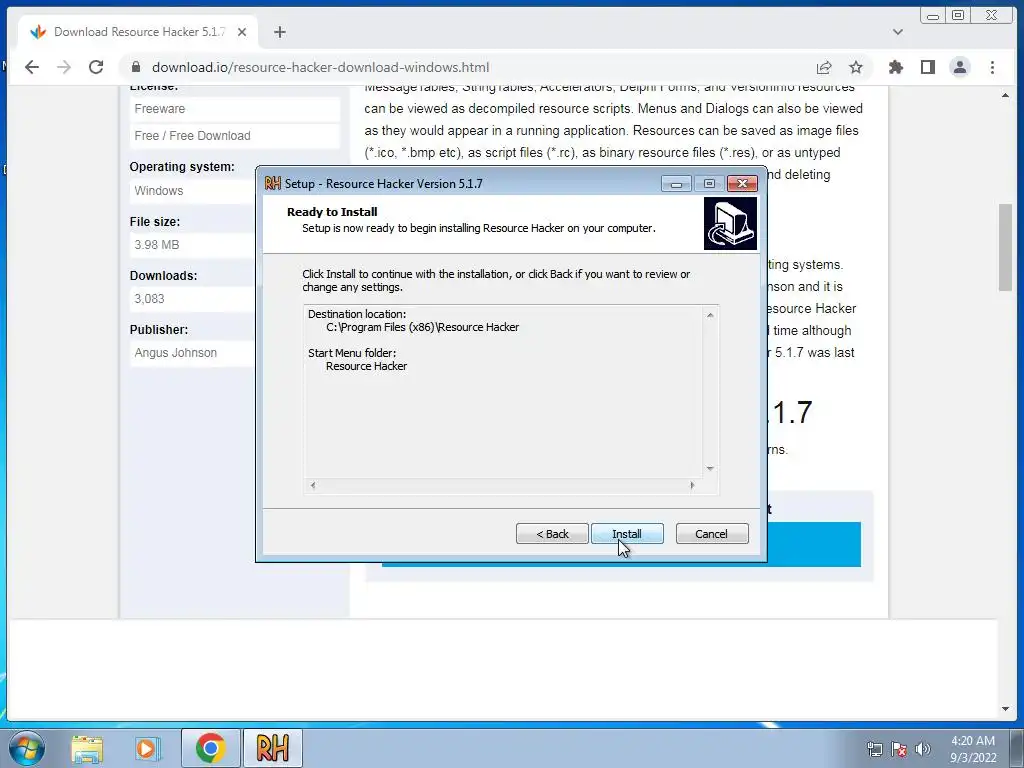The height and width of the screenshot is (768, 1024).
Task: Open volume speaker icon in tray
Action: point(923,749)
